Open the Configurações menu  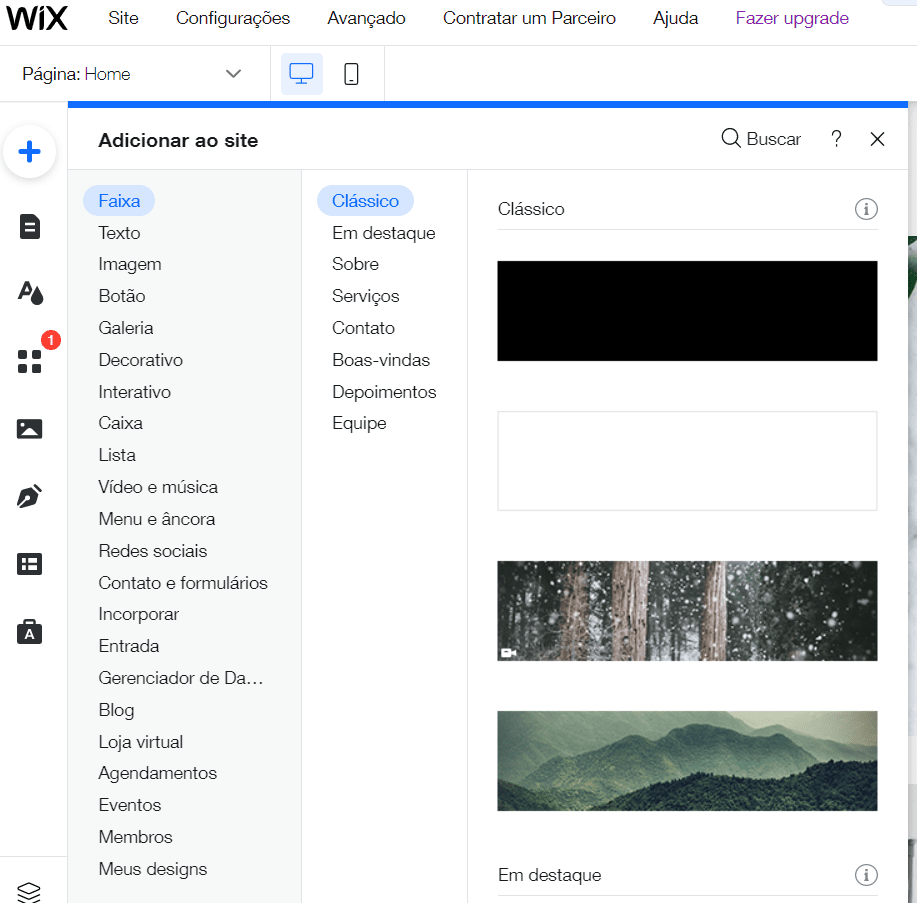(x=233, y=18)
